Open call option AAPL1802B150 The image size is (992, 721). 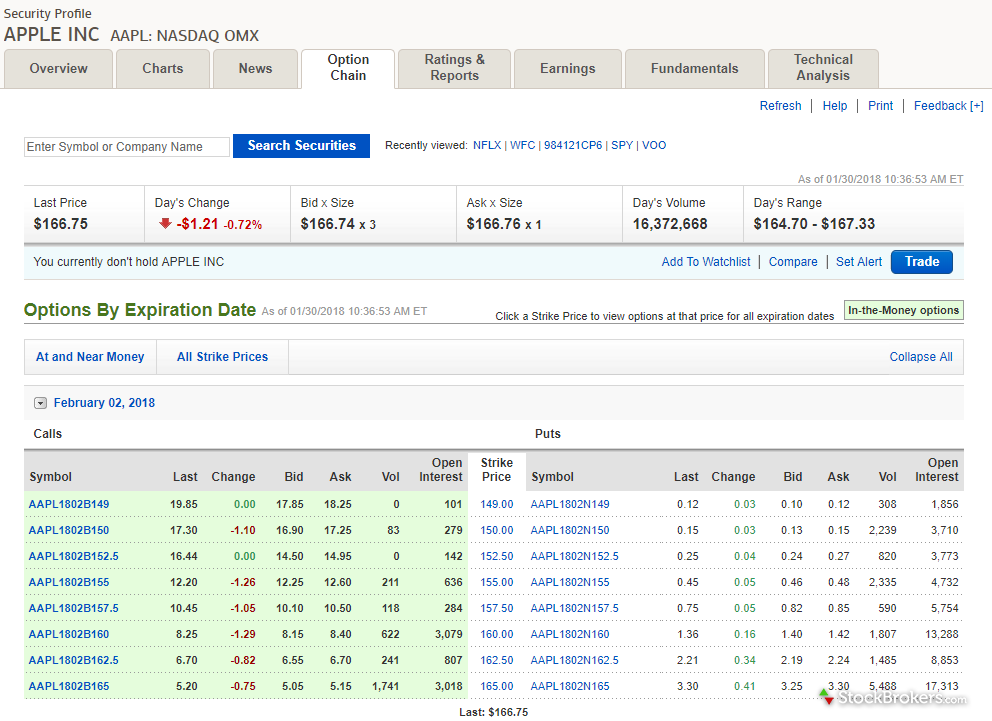pyautogui.click(x=68, y=530)
